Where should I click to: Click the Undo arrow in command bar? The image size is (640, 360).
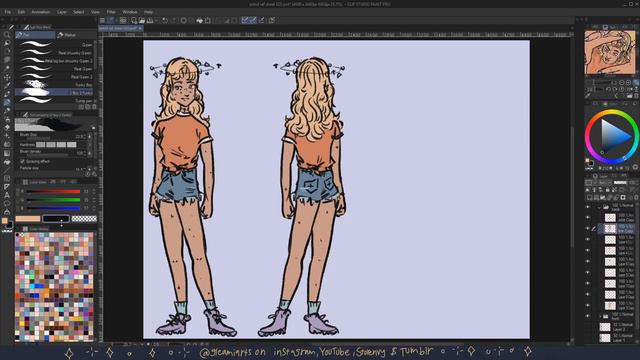(165, 20)
